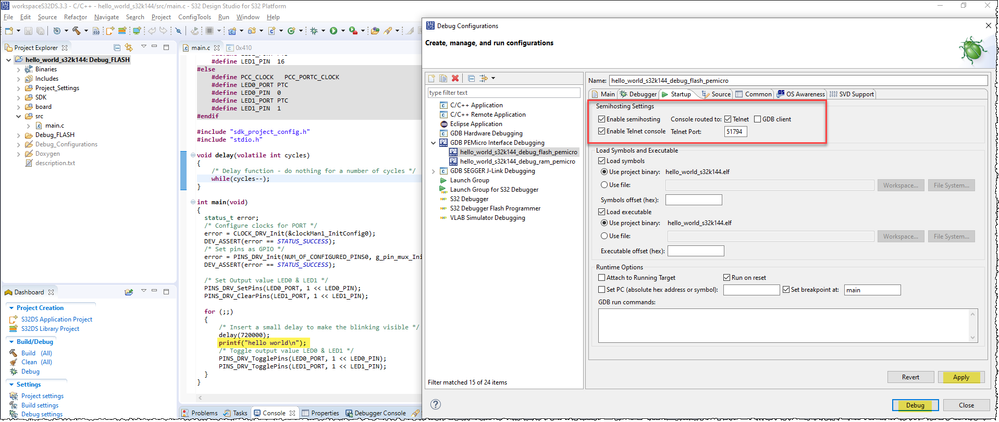The width and height of the screenshot is (999, 422).
Task: Collapse all configurations in Debug Configurations toolbar
Action: coord(471,78)
